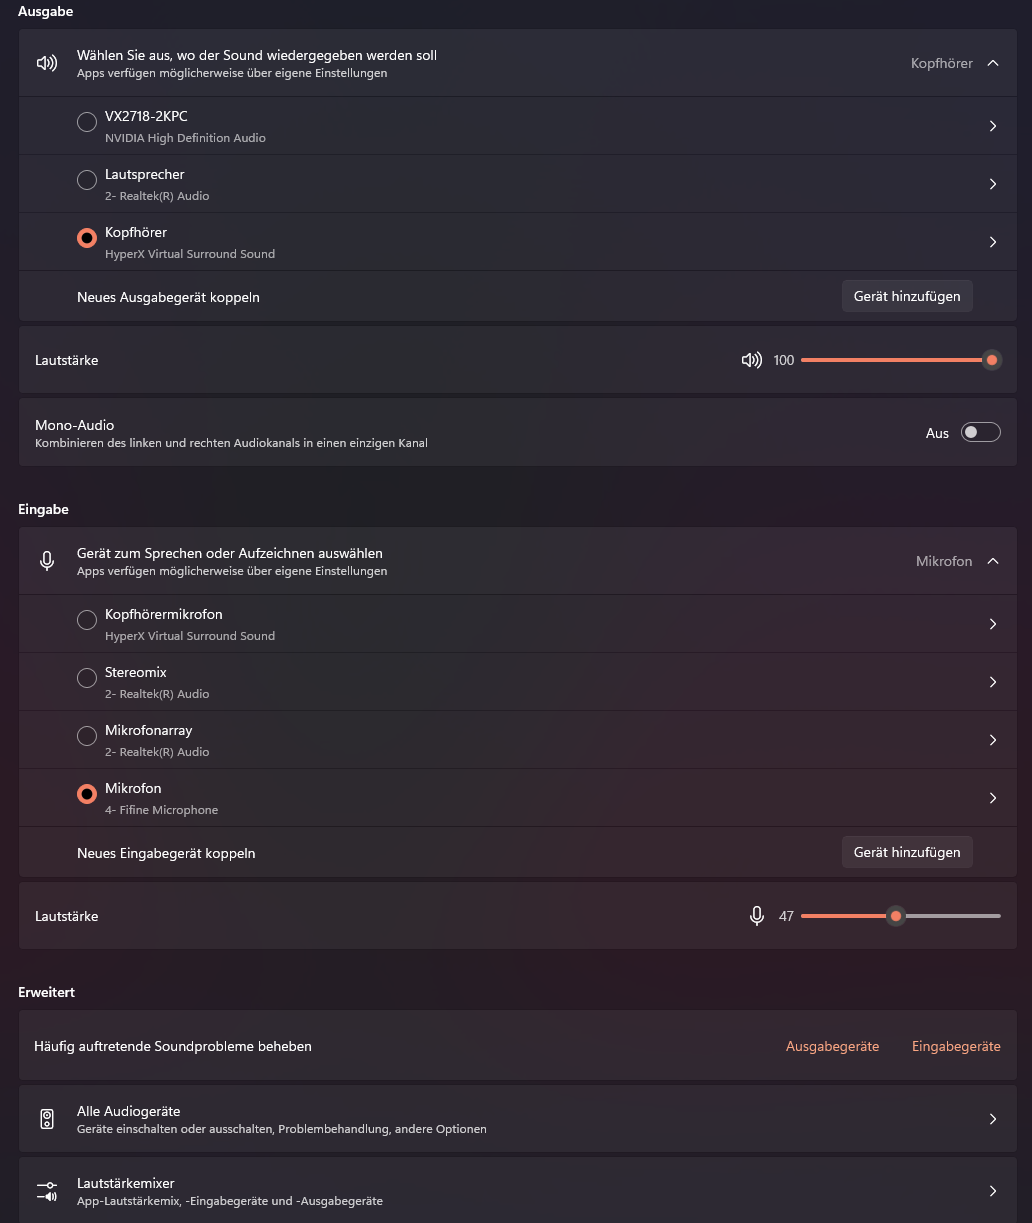
Task: Collapse the output device list chevron
Action: pyautogui.click(x=993, y=63)
